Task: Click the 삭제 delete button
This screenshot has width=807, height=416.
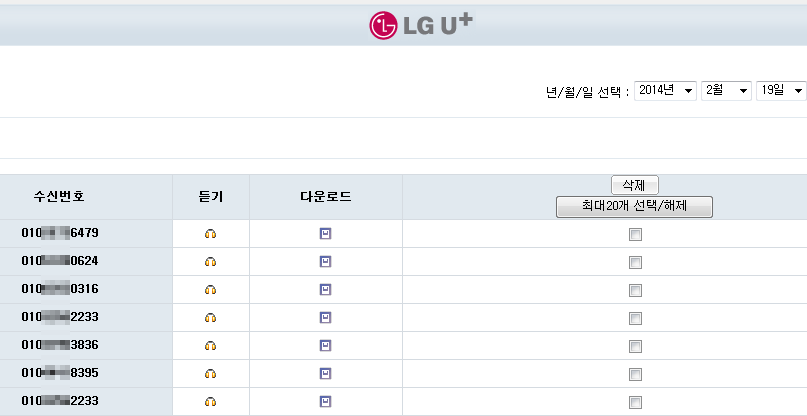Action: (x=635, y=185)
